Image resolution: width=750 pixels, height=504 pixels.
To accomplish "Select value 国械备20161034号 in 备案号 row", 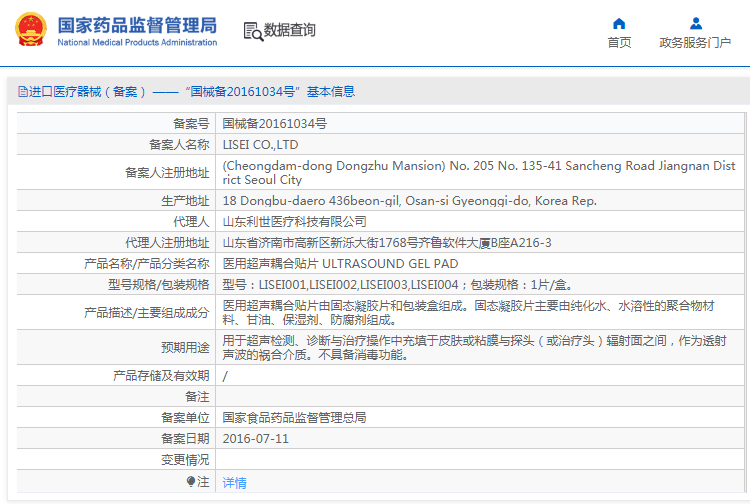I will tap(275, 123).
